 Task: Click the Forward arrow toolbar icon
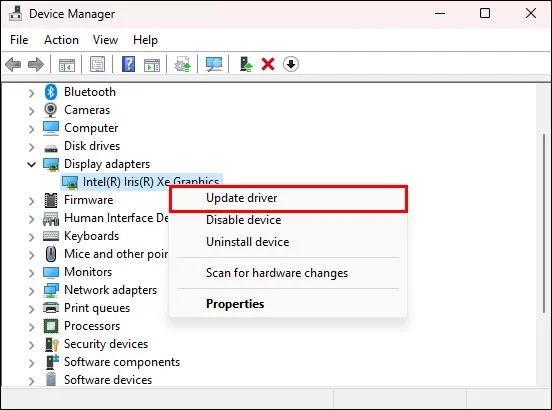[36, 64]
